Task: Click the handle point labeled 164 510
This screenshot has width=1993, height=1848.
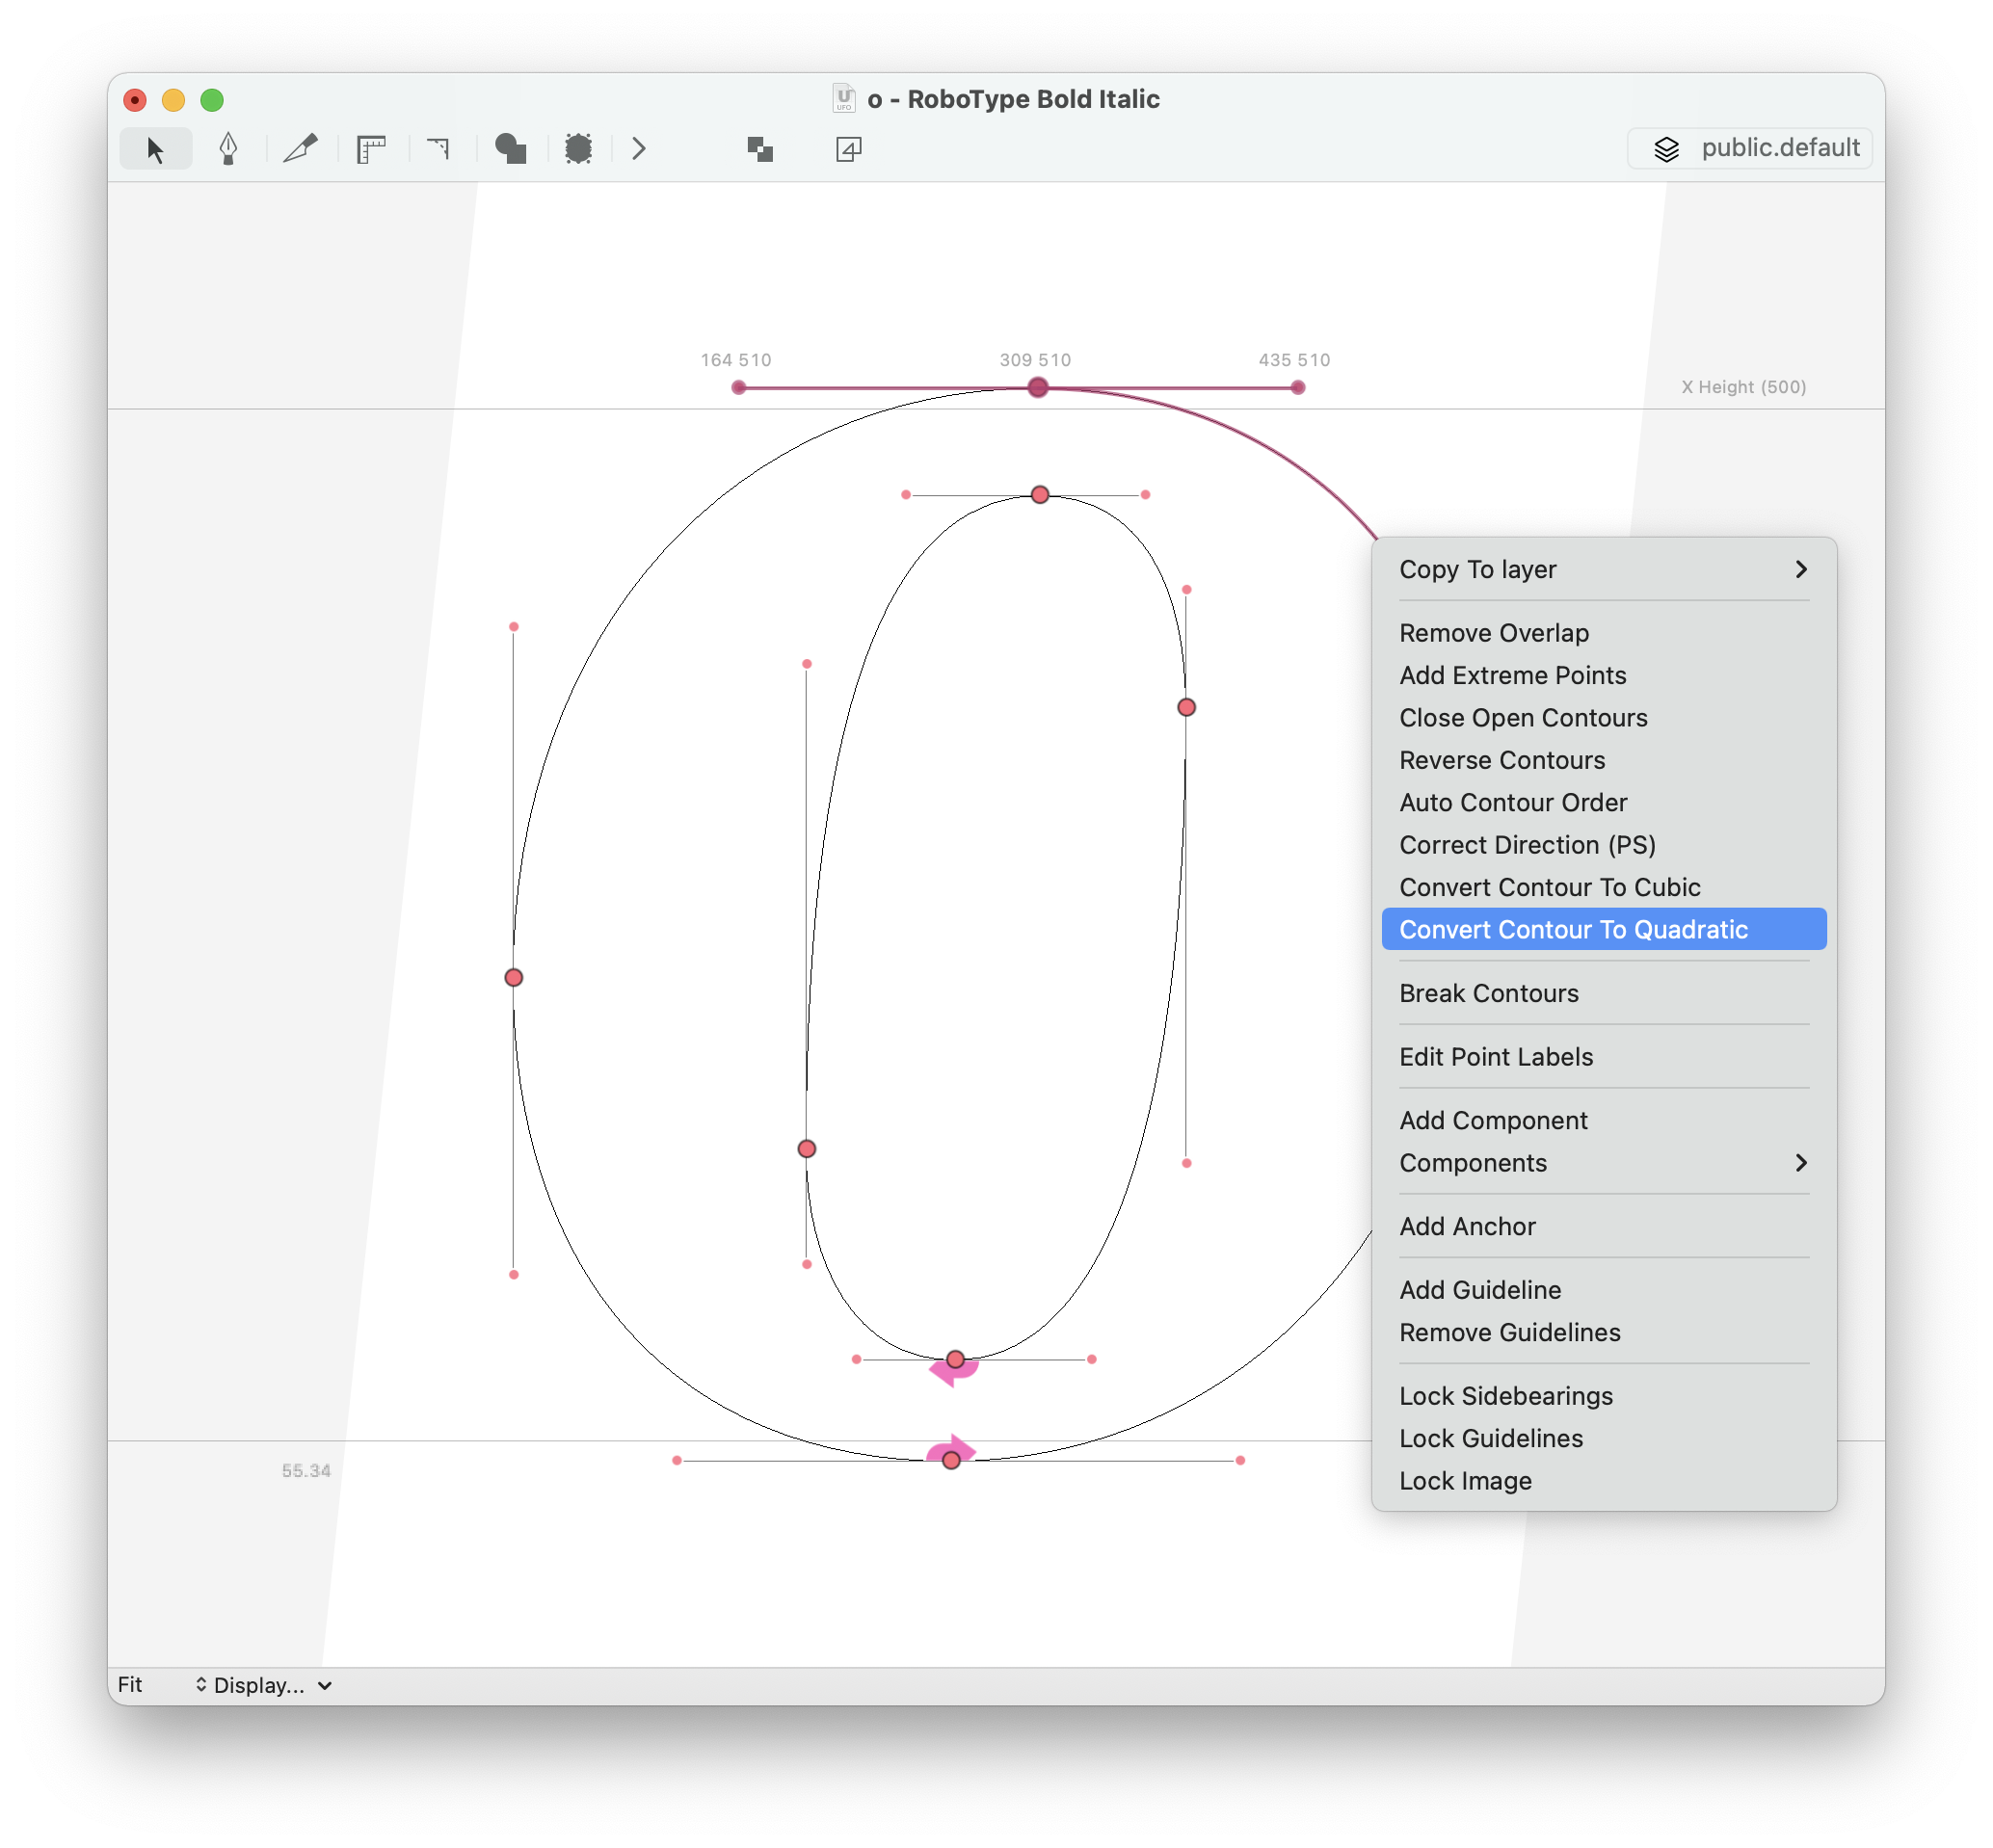Action: pos(738,387)
